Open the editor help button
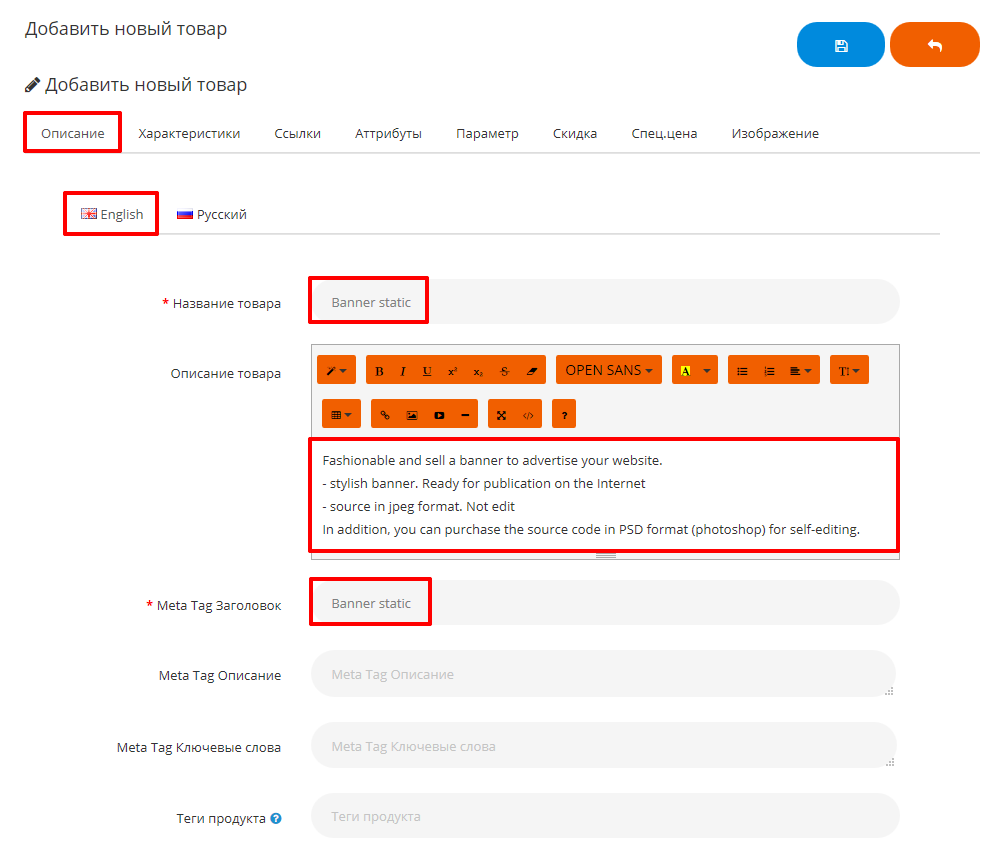 [564, 414]
